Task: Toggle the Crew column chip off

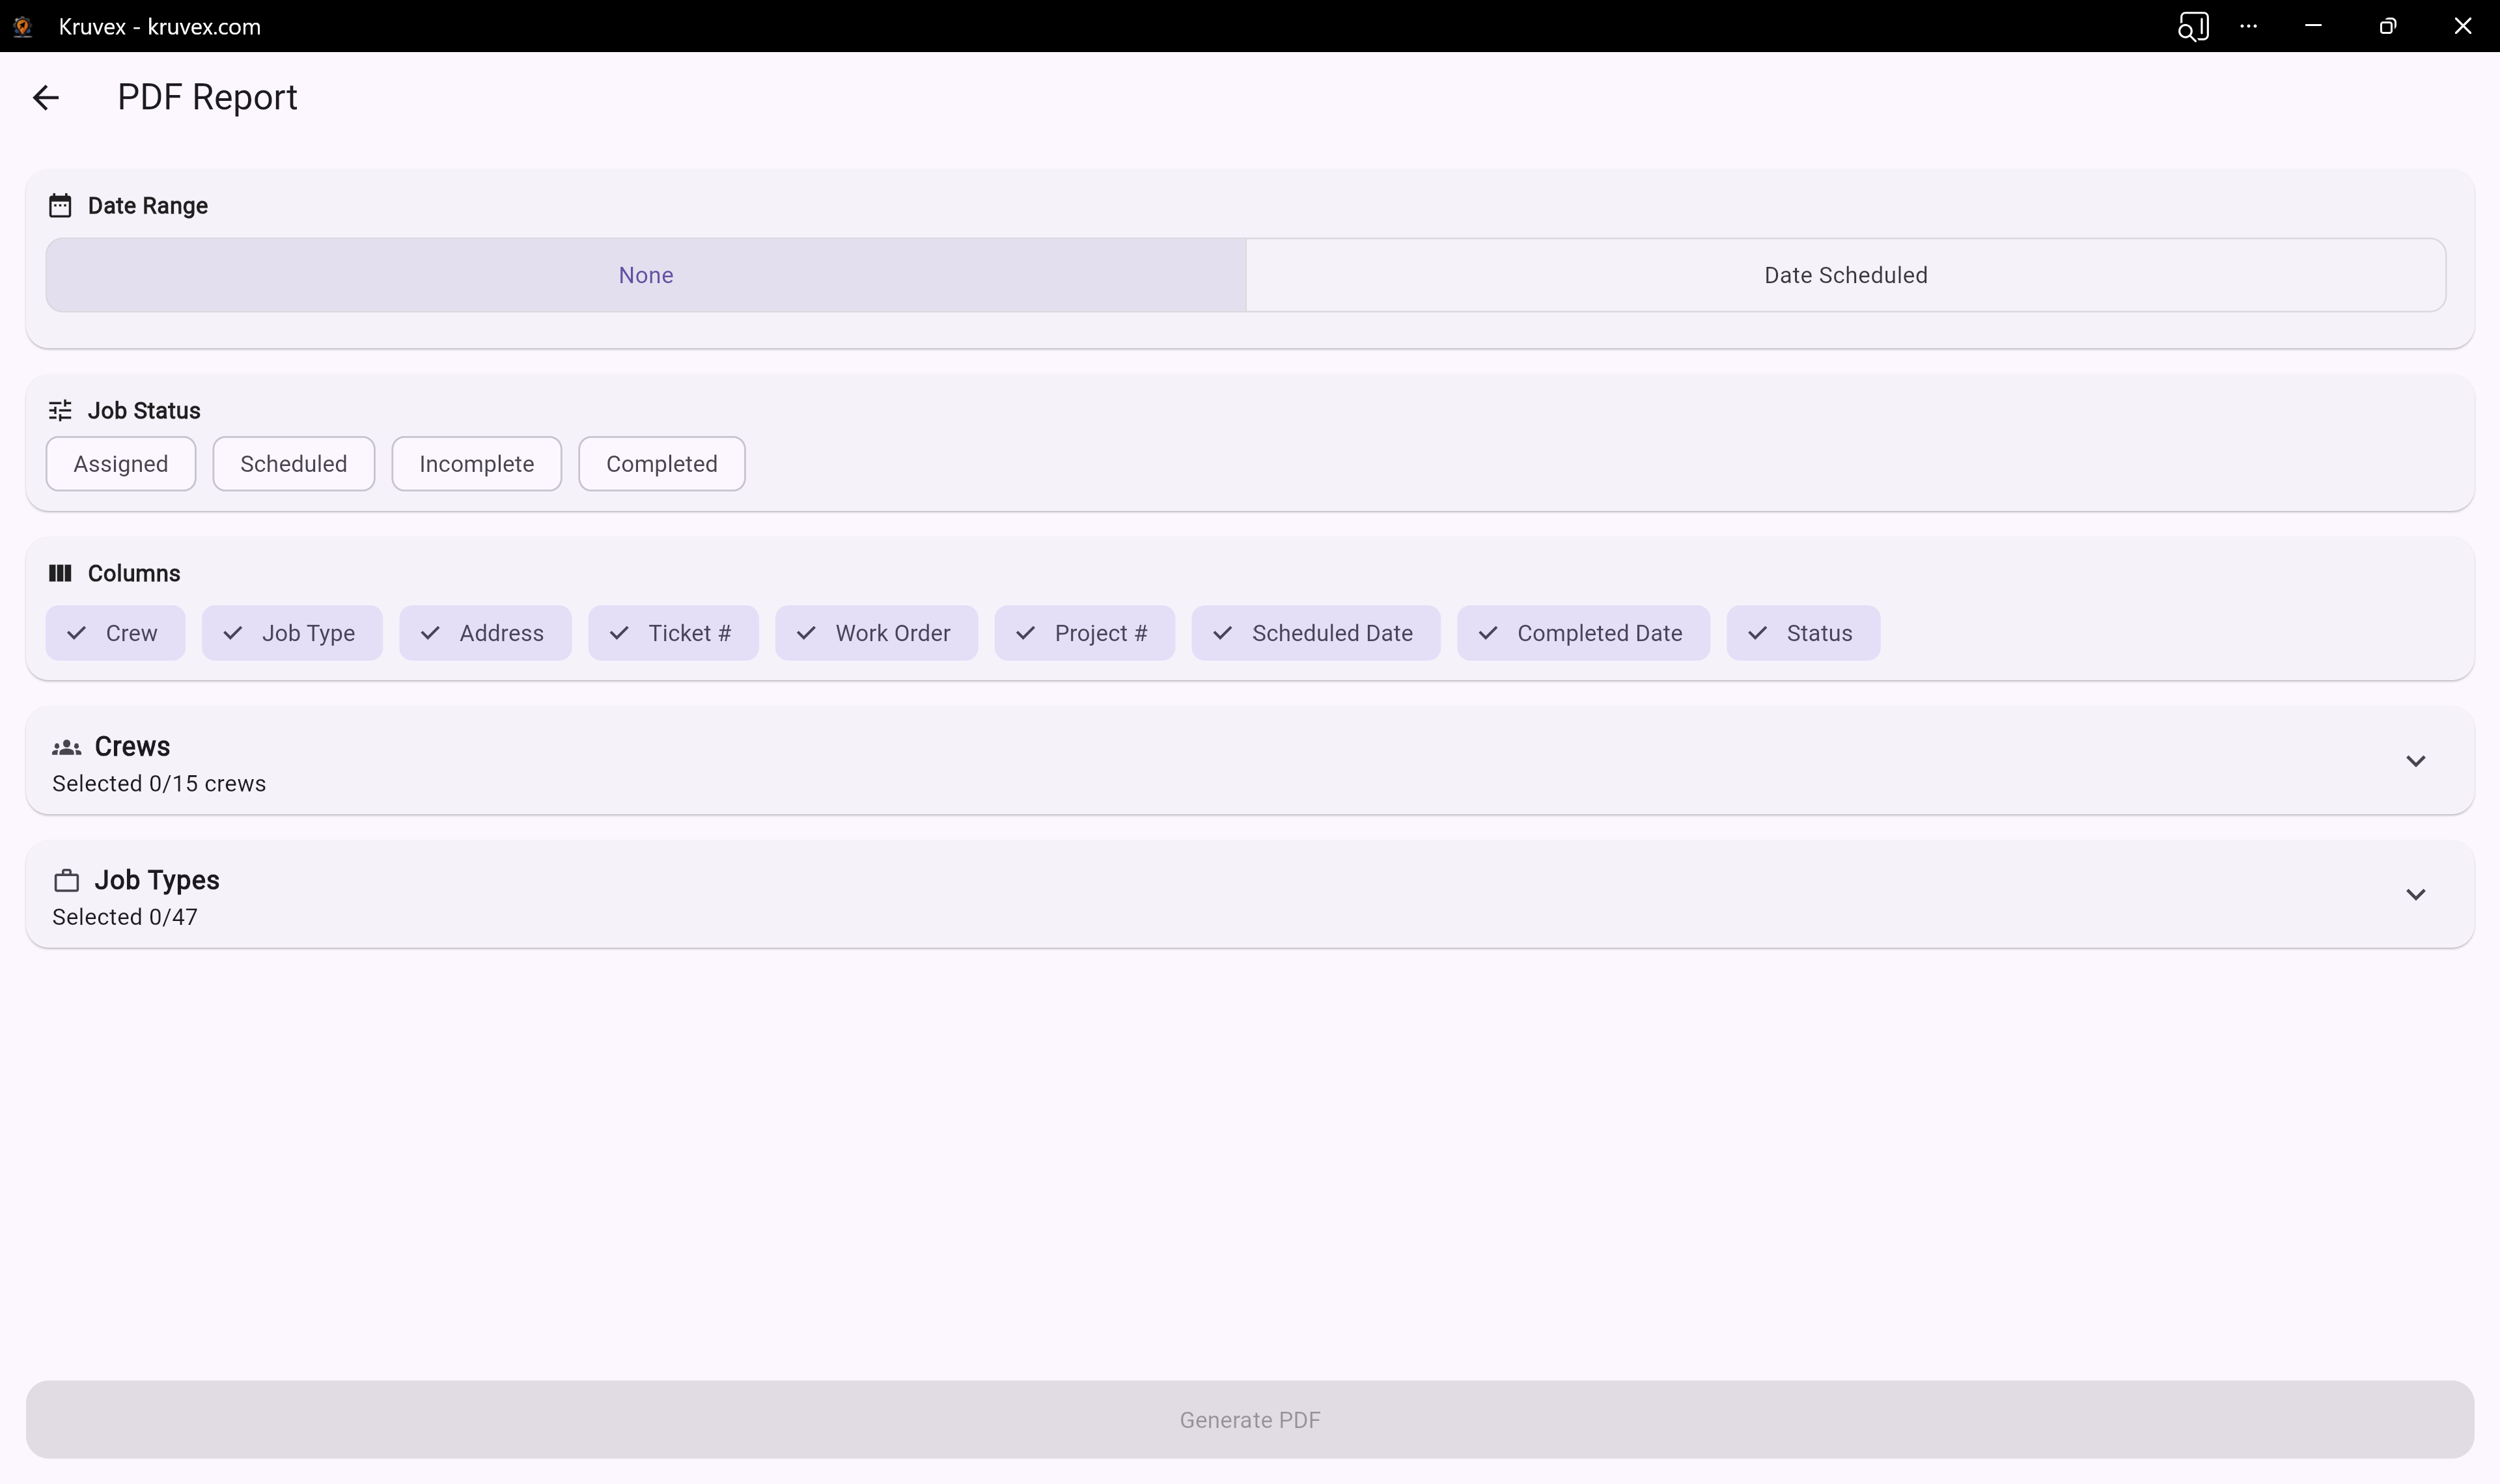Action: click(115, 634)
